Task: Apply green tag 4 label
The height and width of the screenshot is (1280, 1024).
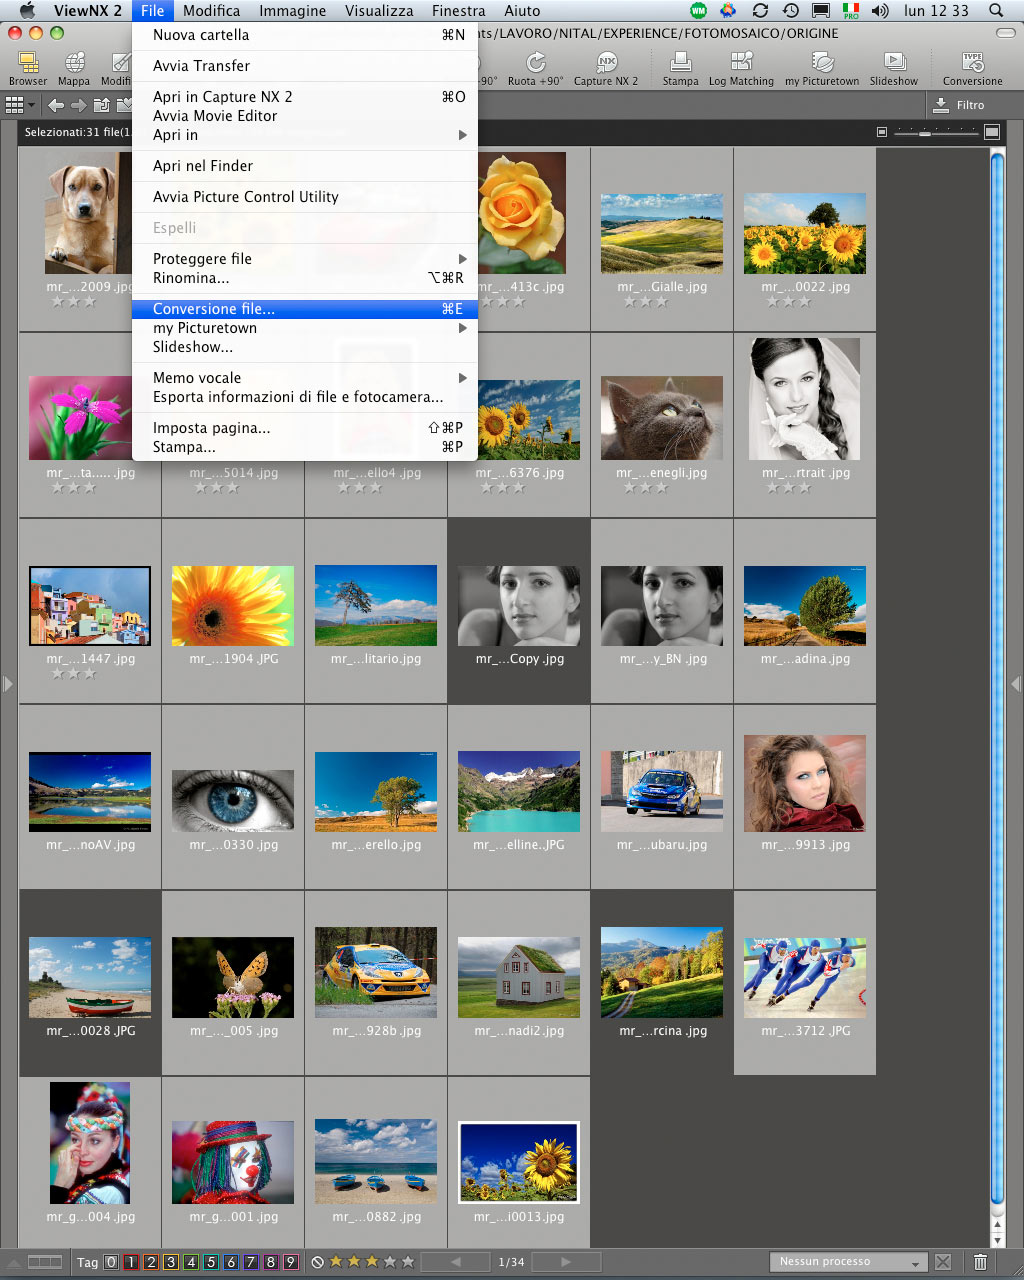Action: tap(191, 1262)
